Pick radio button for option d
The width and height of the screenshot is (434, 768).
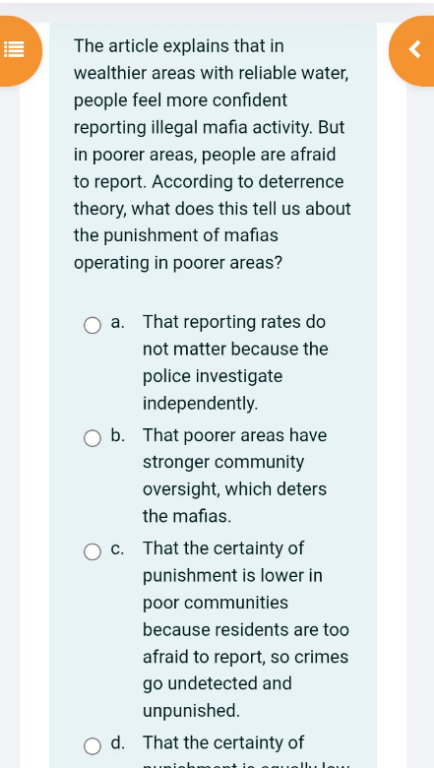92,745
